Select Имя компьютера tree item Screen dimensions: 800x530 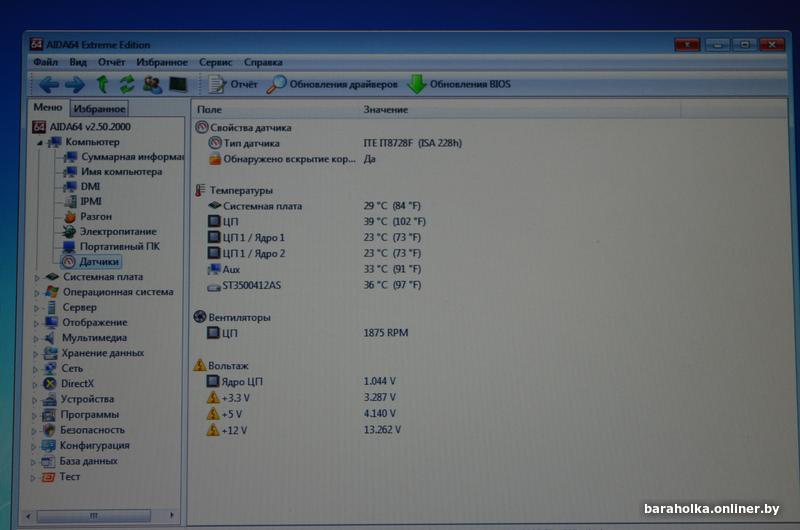113,172
